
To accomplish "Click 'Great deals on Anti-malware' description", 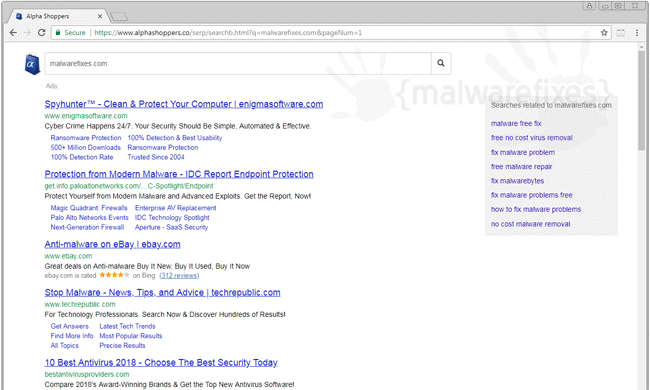I will [x=147, y=266].
